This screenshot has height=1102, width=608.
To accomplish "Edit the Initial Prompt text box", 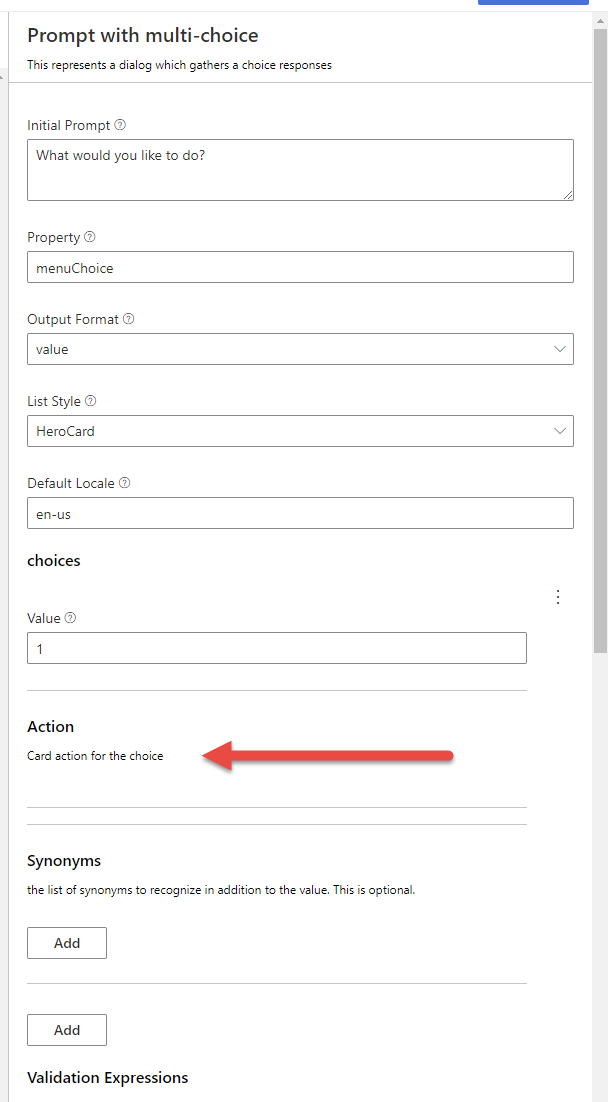I will pos(300,169).
